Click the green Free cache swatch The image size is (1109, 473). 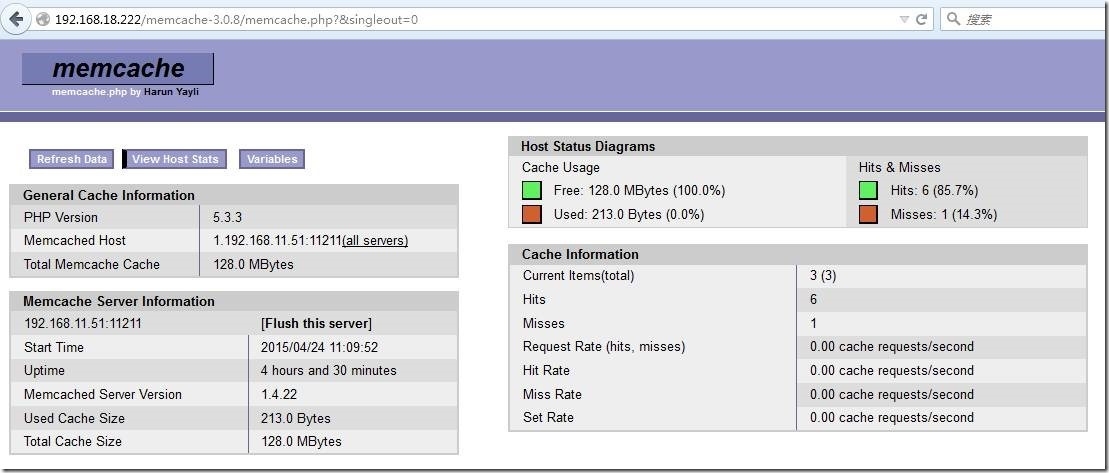(532, 190)
